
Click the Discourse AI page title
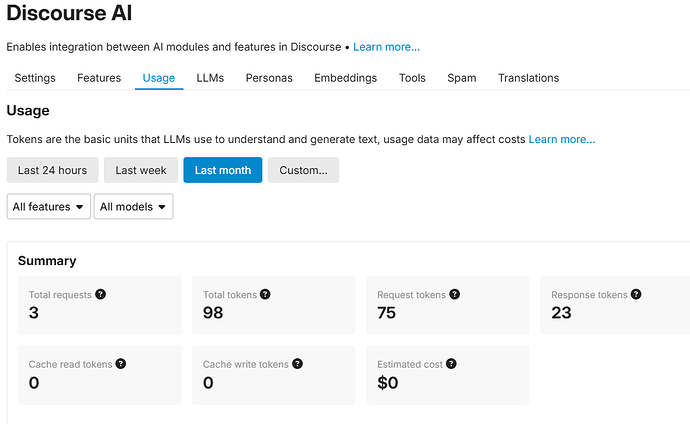[x=69, y=13]
